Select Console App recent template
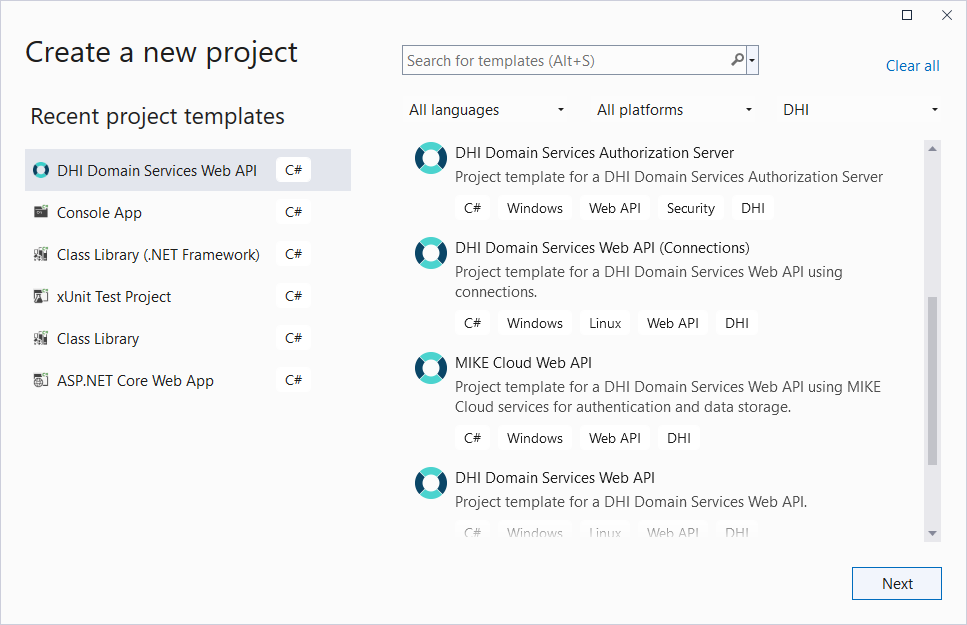This screenshot has width=967, height=625. tap(188, 212)
